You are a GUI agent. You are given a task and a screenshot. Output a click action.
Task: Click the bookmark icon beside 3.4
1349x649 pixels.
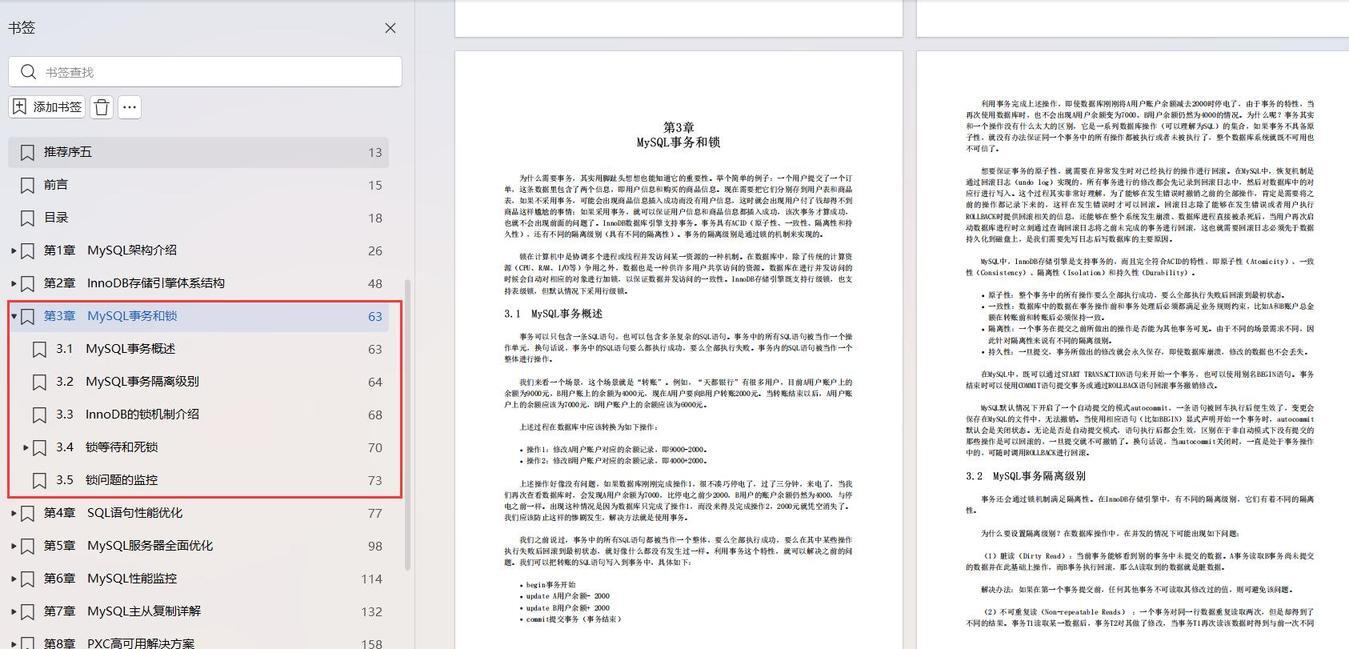pos(39,448)
